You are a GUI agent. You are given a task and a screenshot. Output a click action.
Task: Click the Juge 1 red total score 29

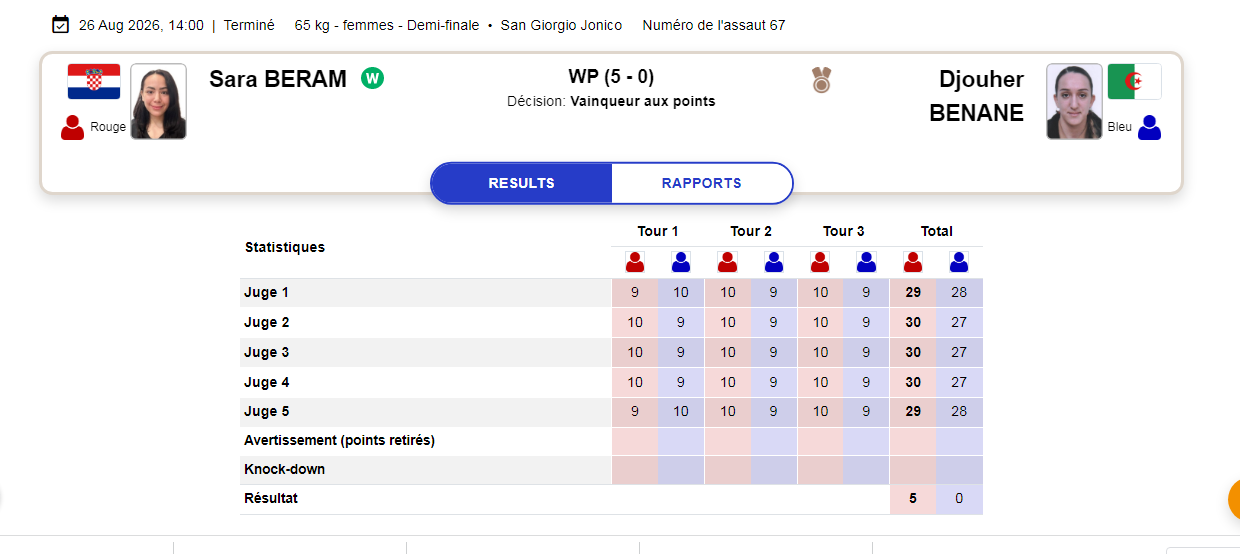point(913,293)
